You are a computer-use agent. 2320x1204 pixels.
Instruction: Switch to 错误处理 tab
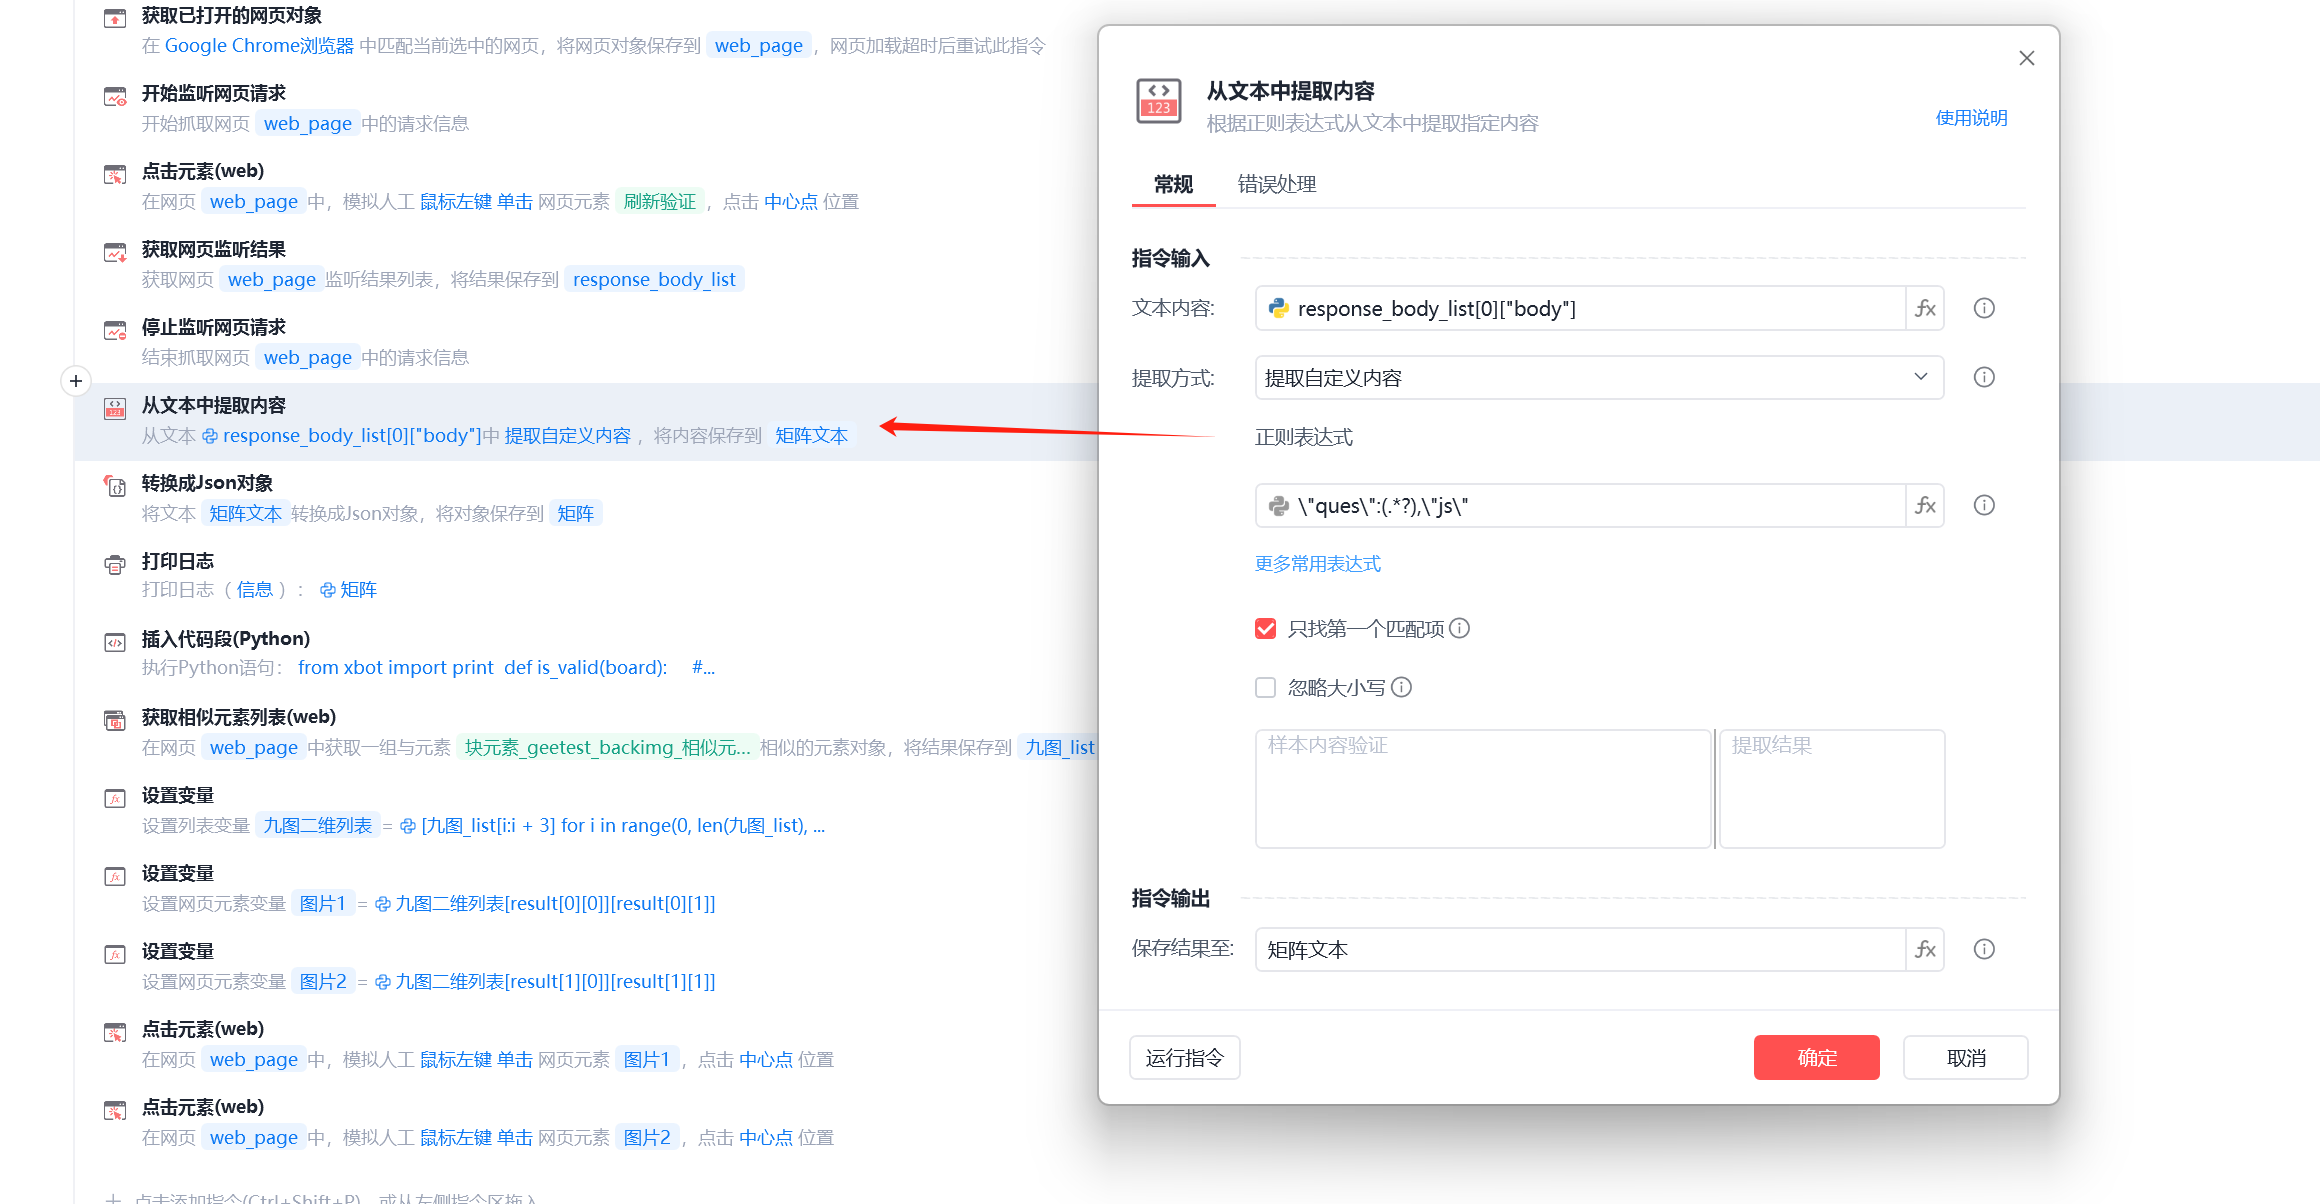pyautogui.click(x=1276, y=184)
